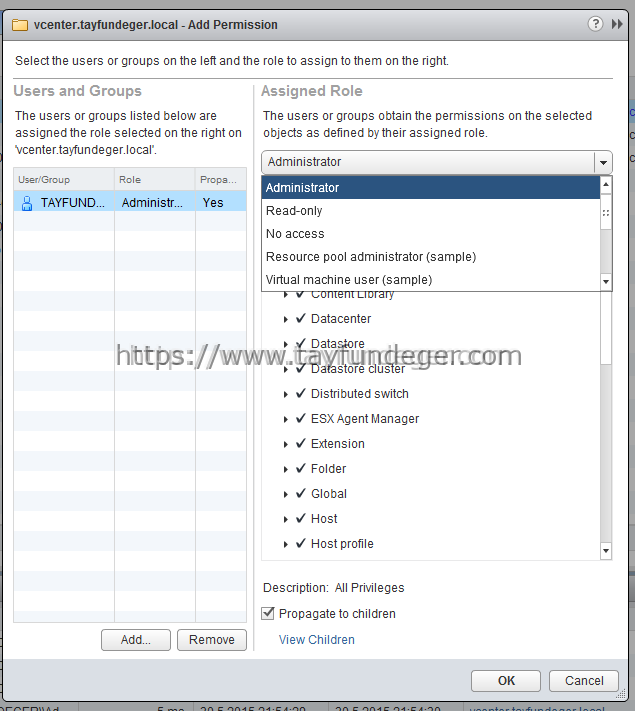Expand the Host profile privilege node

point(285,544)
